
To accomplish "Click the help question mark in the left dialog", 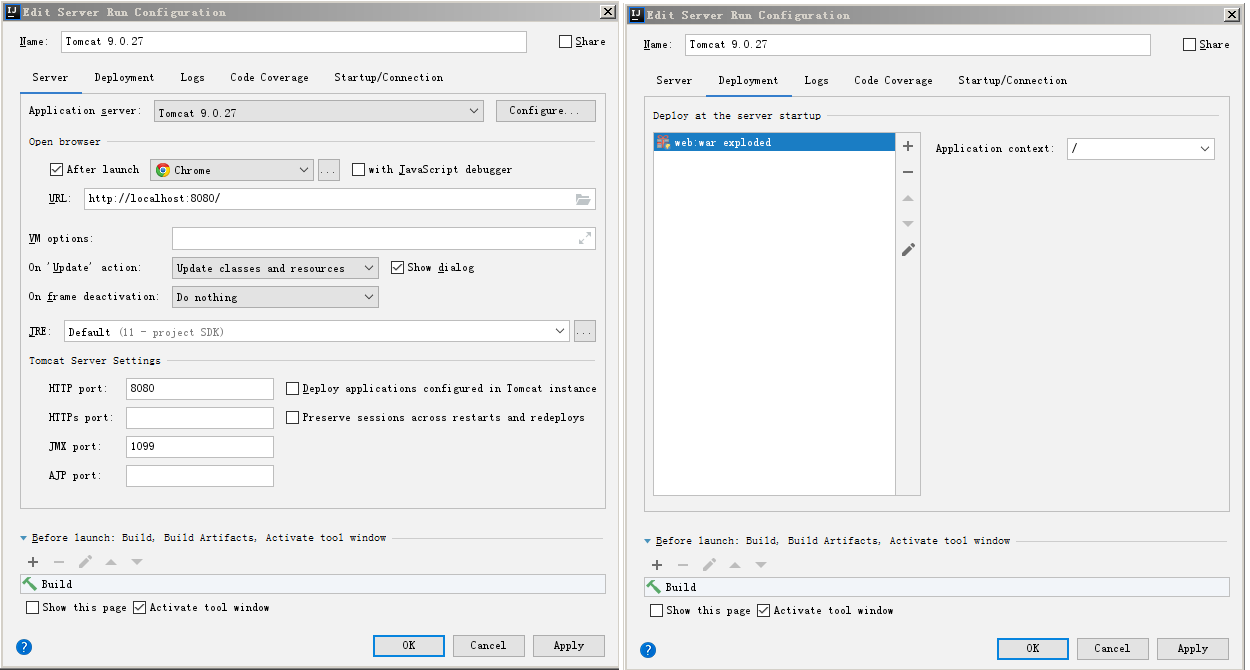I will click(24, 647).
